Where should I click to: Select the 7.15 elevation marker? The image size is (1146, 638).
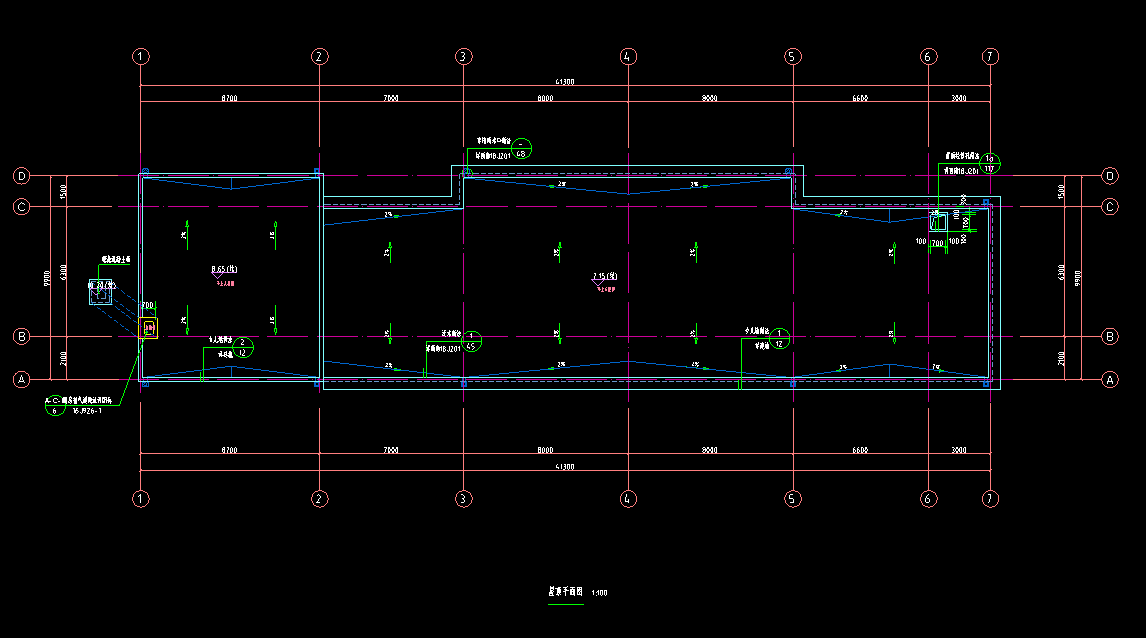coord(604,276)
